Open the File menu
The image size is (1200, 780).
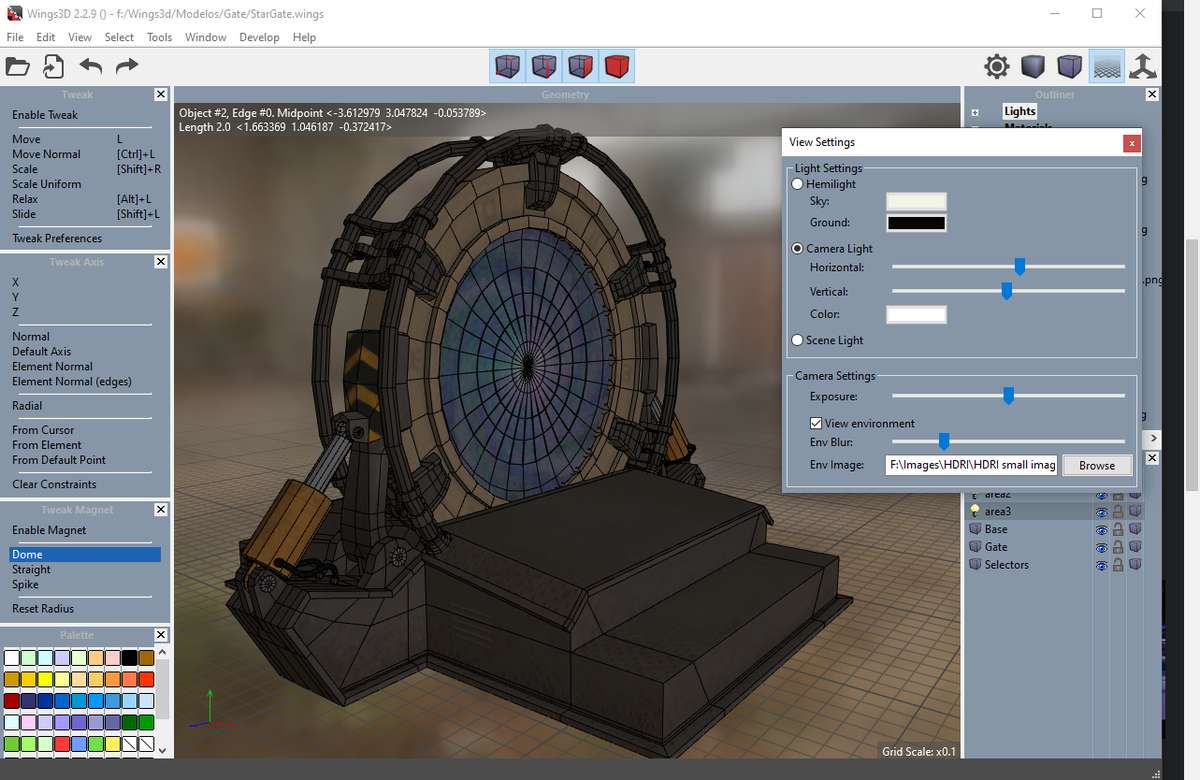(15, 37)
